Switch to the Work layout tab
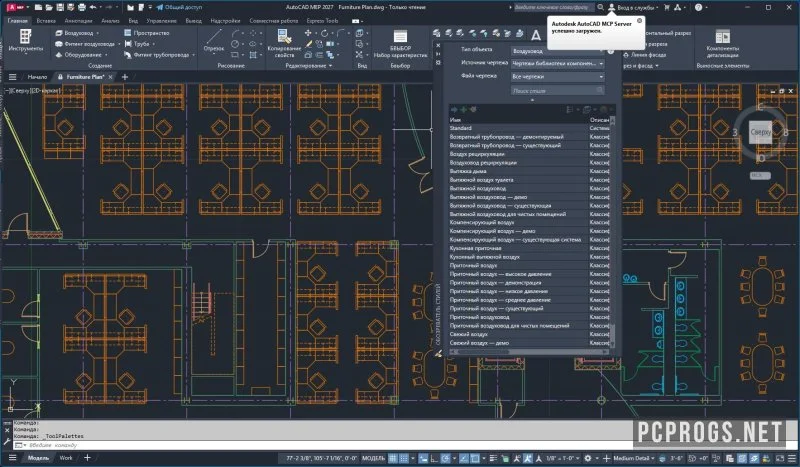 point(66,458)
